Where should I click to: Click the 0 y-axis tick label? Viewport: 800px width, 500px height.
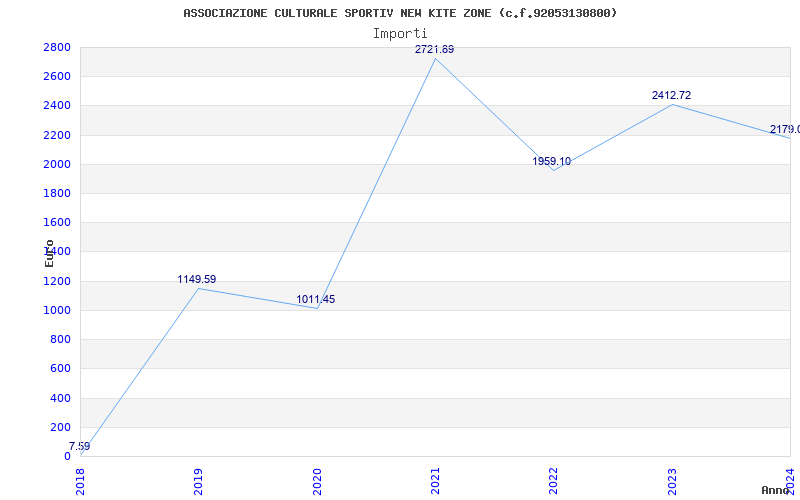67,456
